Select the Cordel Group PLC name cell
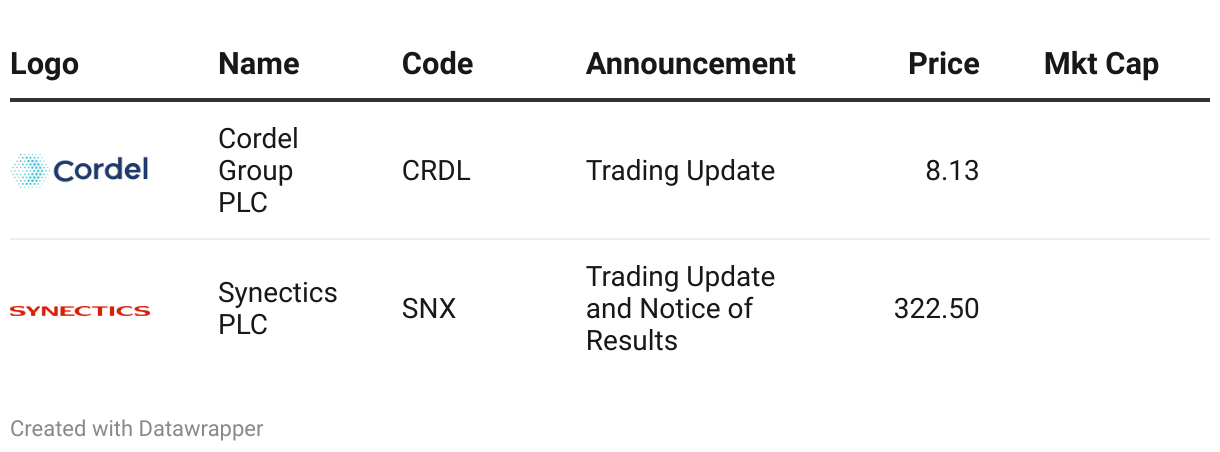This screenshot has height=452, width=1220. pyautogui.click(x=258, y=171)
